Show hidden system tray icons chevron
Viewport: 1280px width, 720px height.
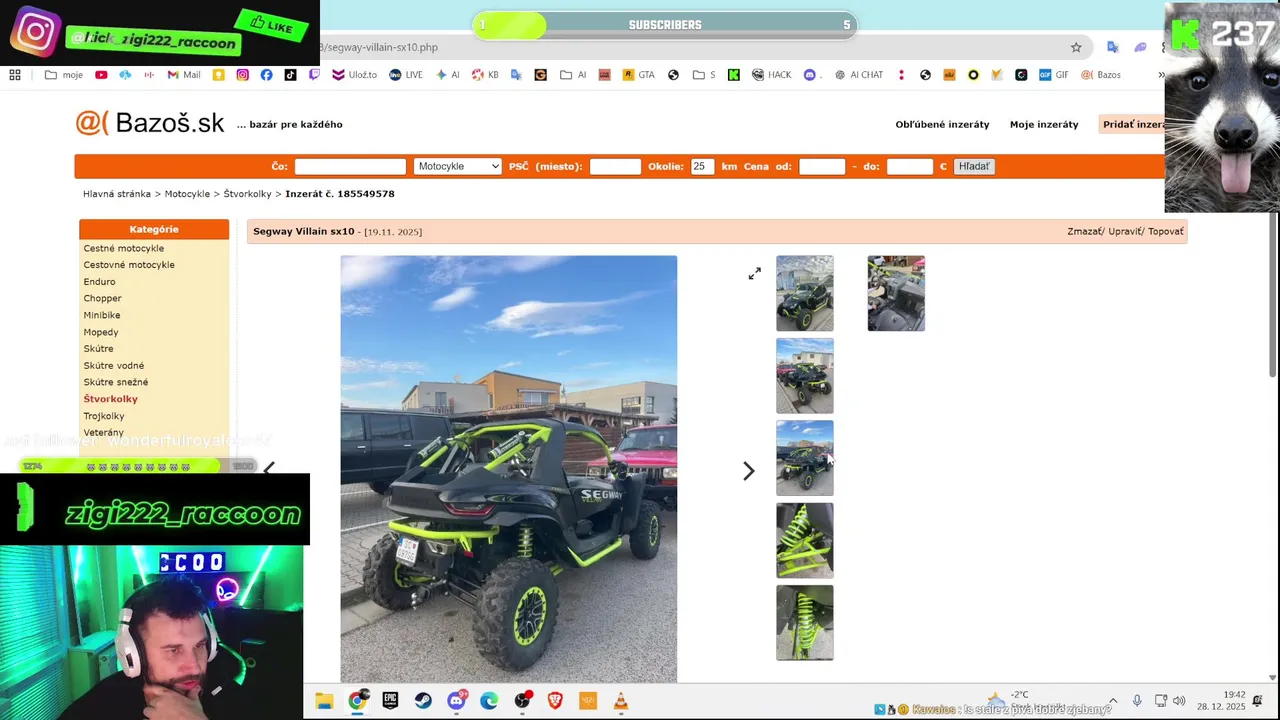click(1112, 701)
